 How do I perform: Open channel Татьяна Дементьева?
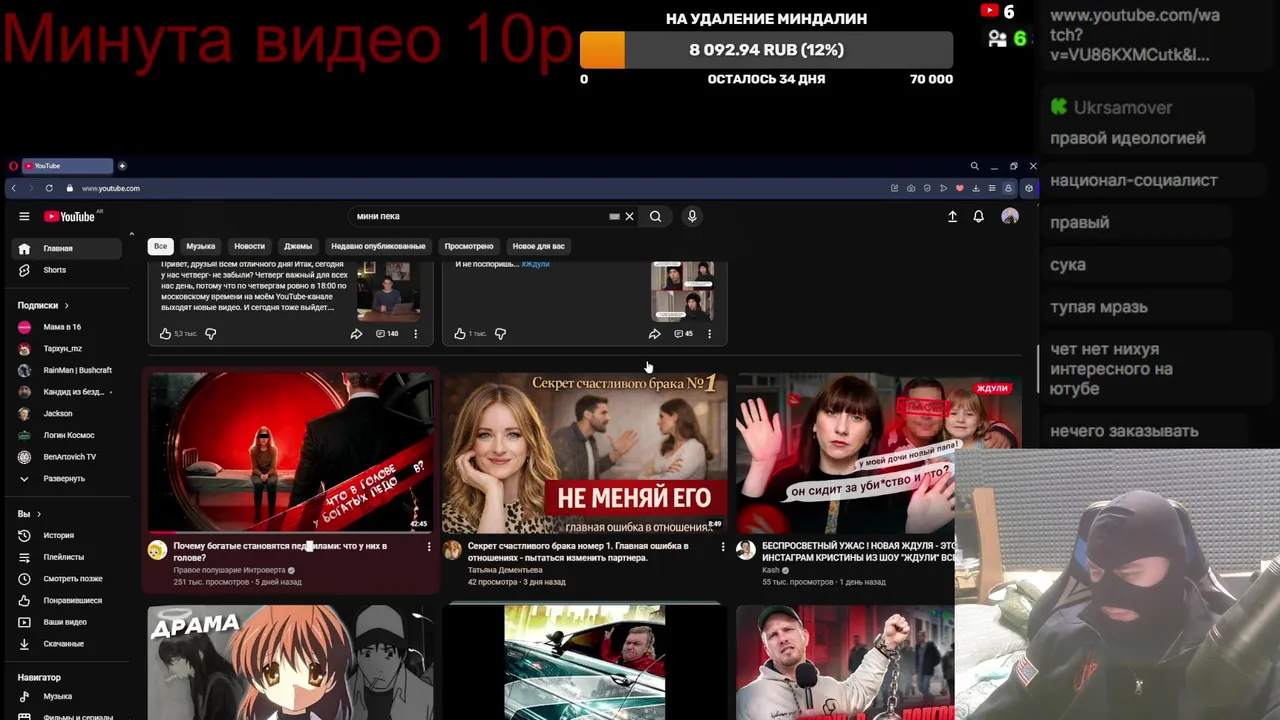505,570
